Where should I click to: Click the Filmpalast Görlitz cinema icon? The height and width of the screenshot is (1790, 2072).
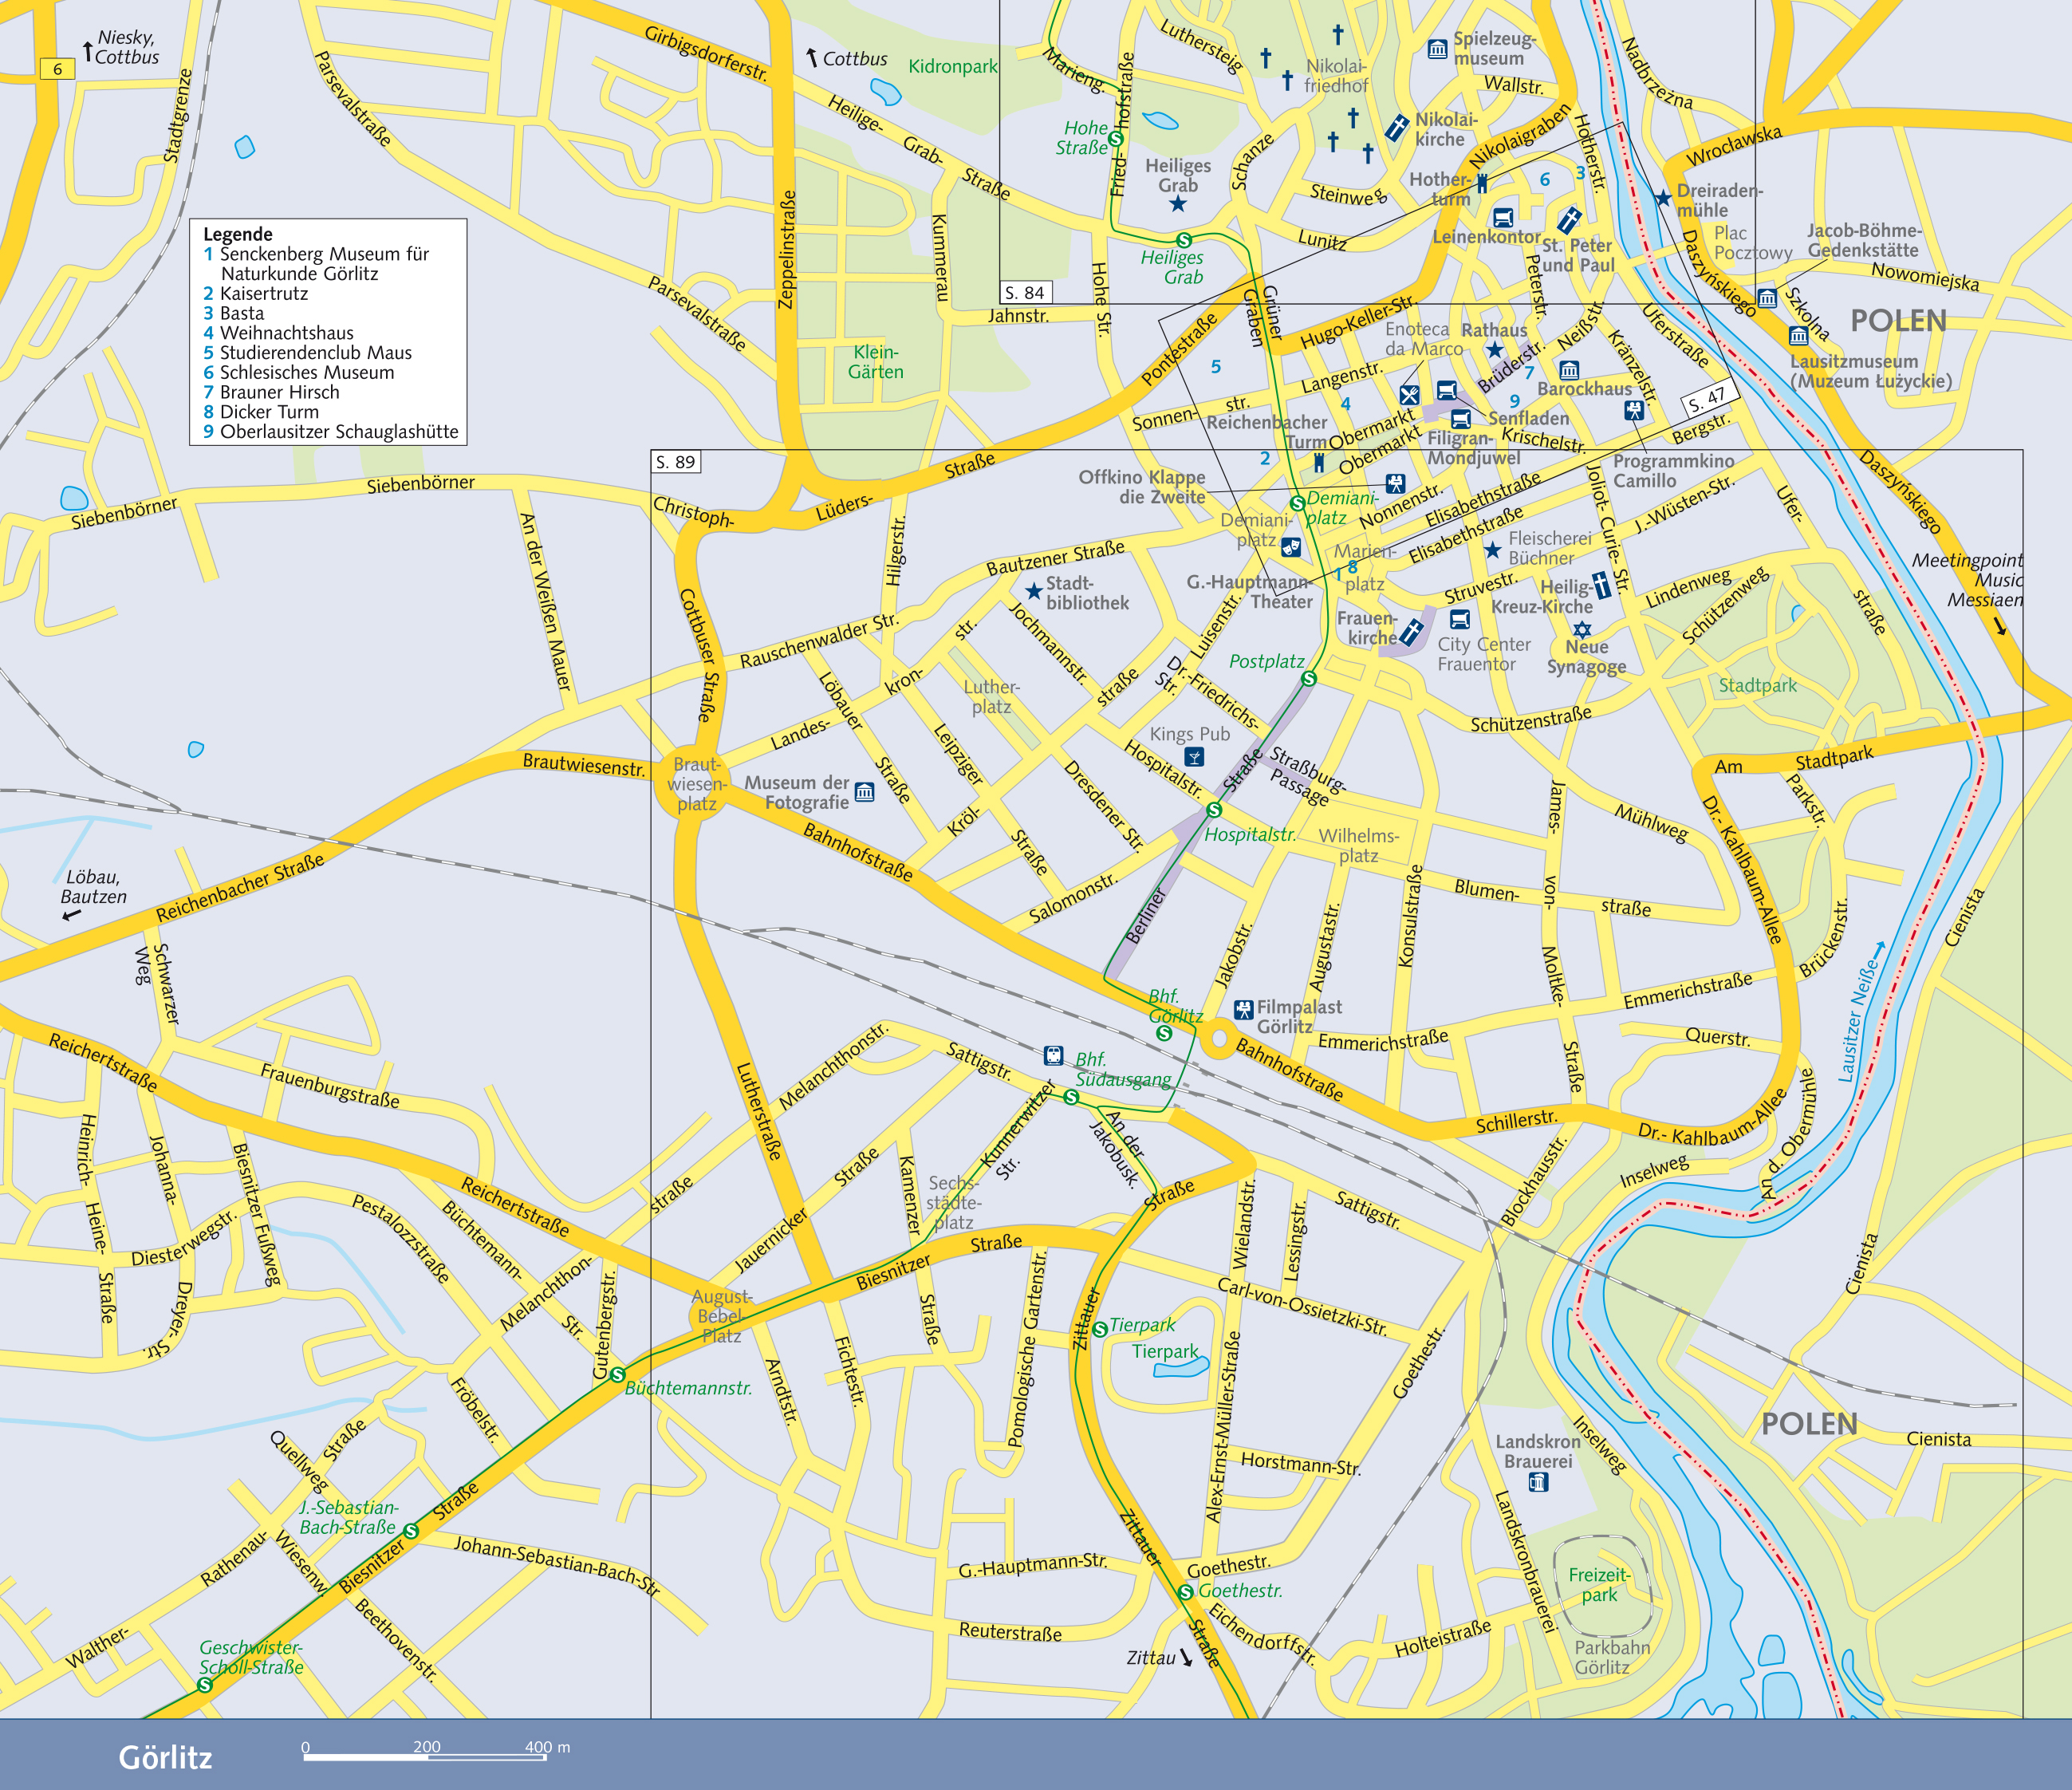1243,1009
